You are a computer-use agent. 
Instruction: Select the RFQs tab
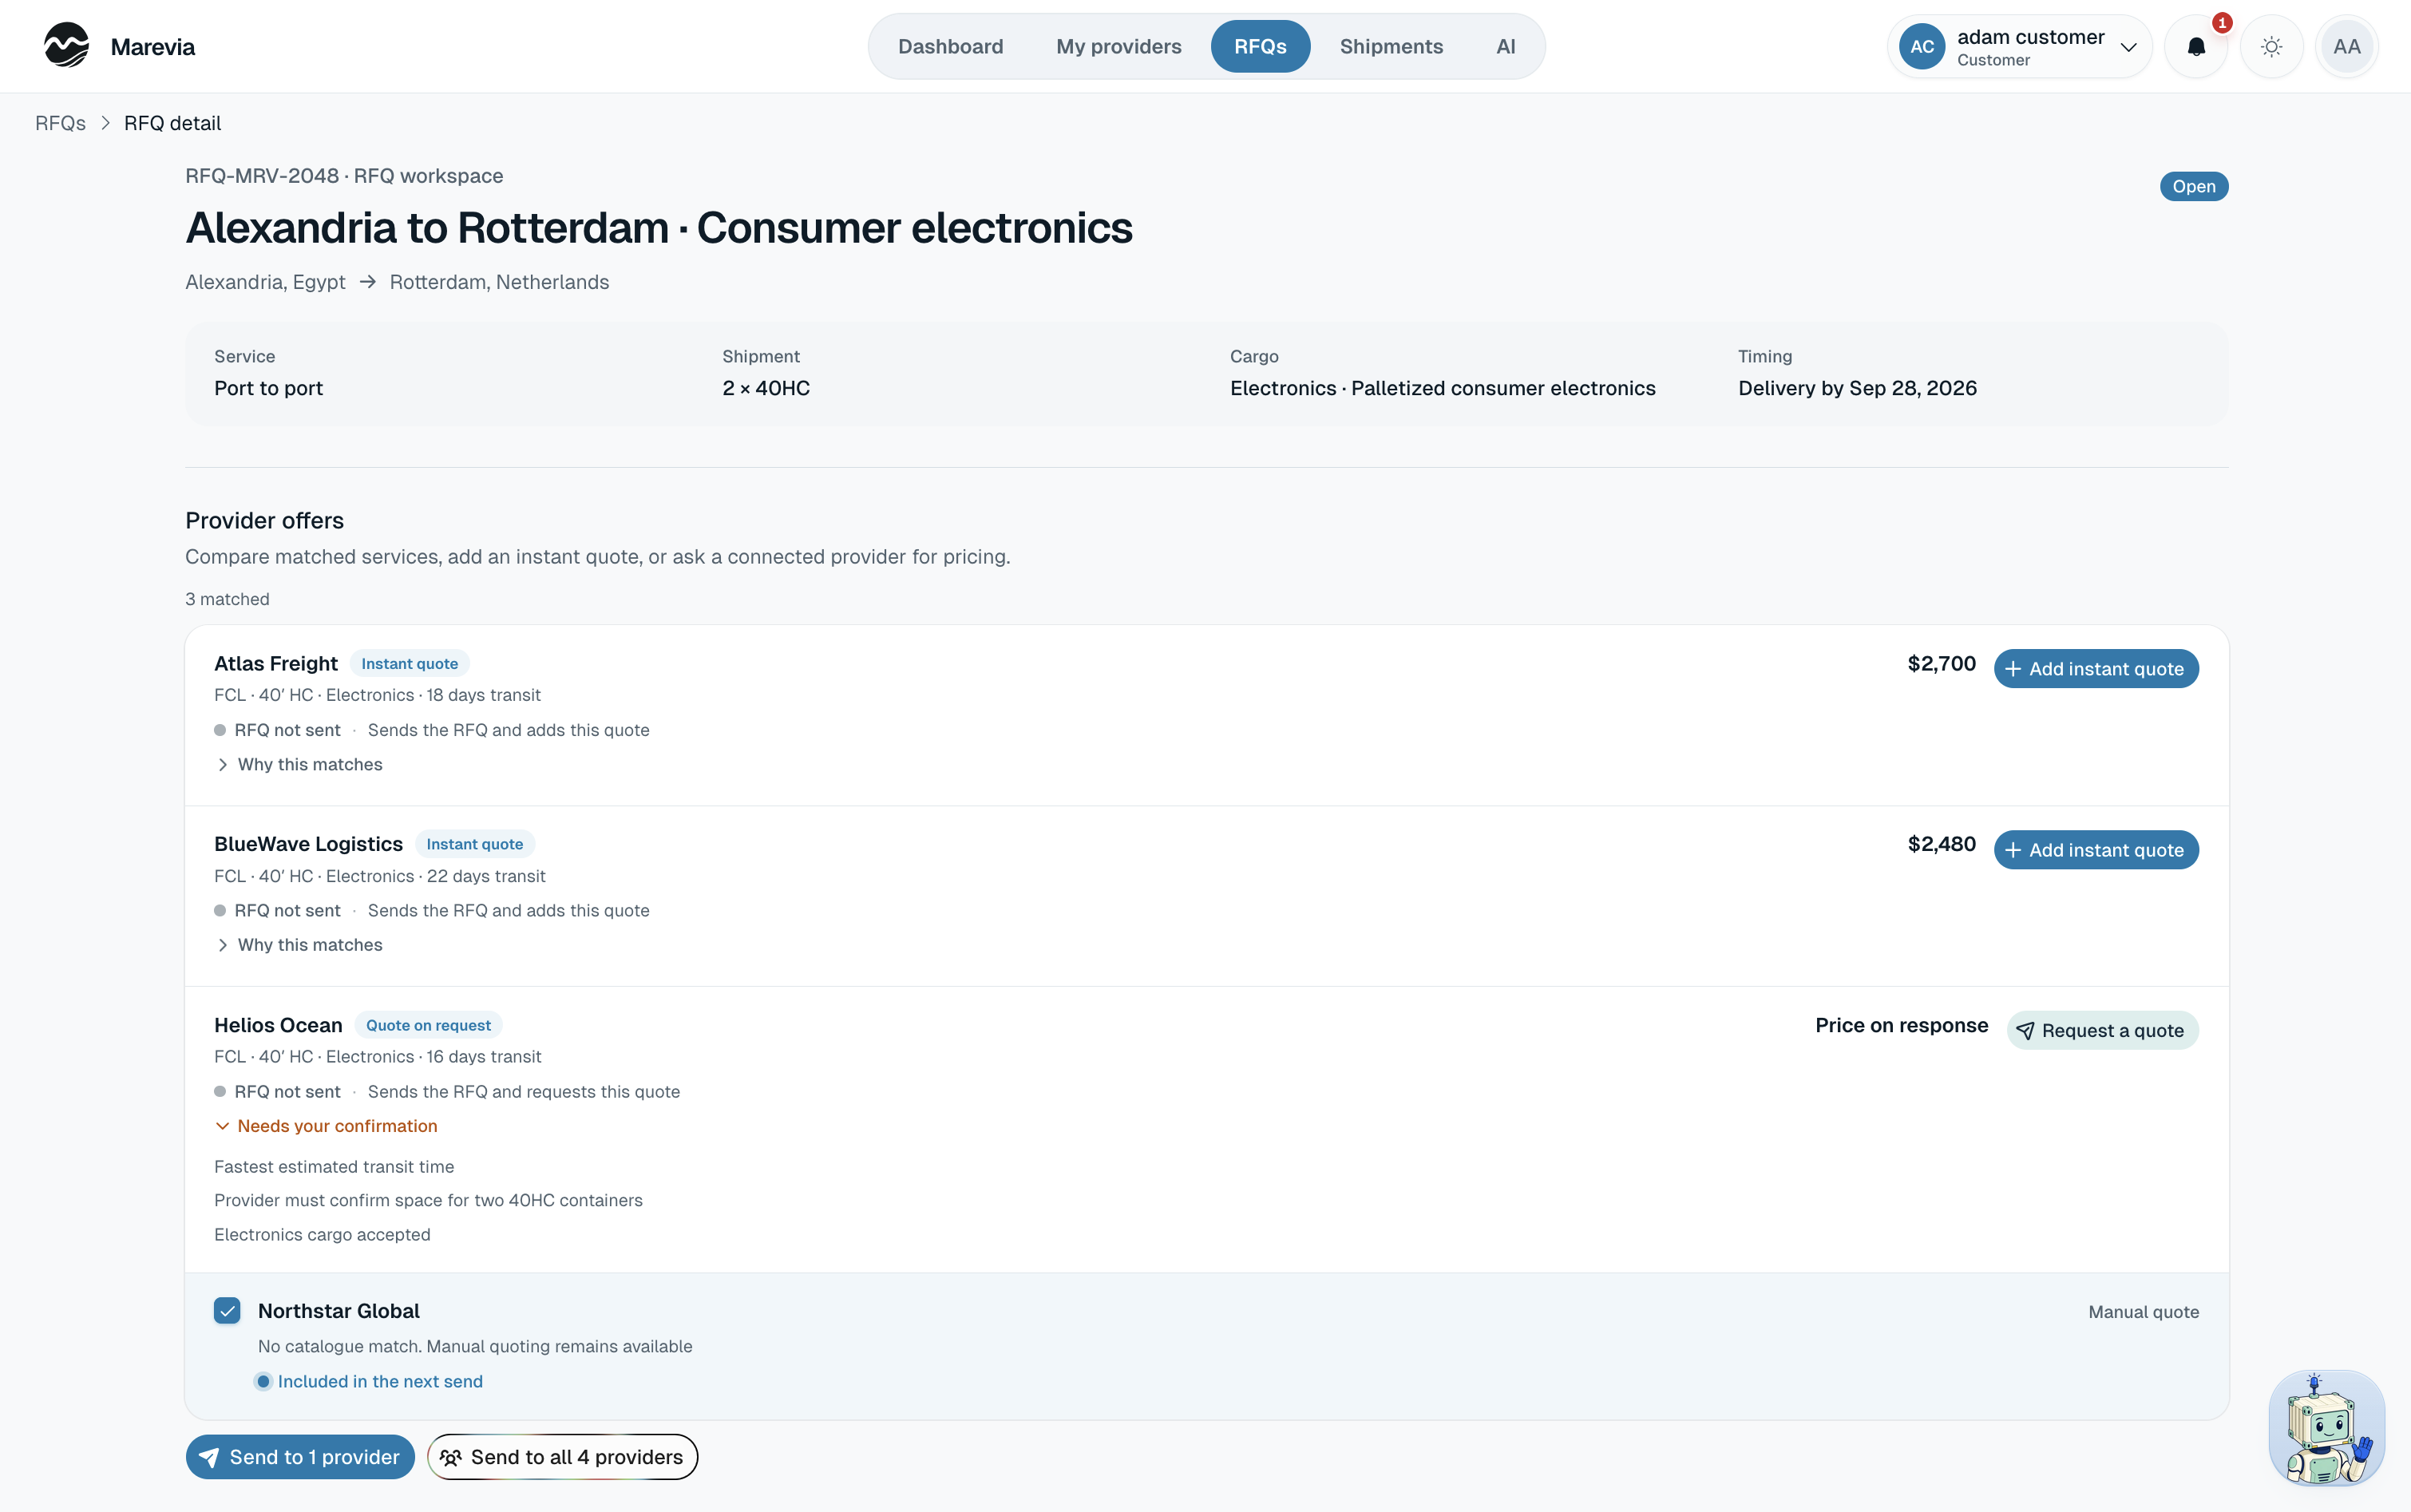click(1260, 46)
